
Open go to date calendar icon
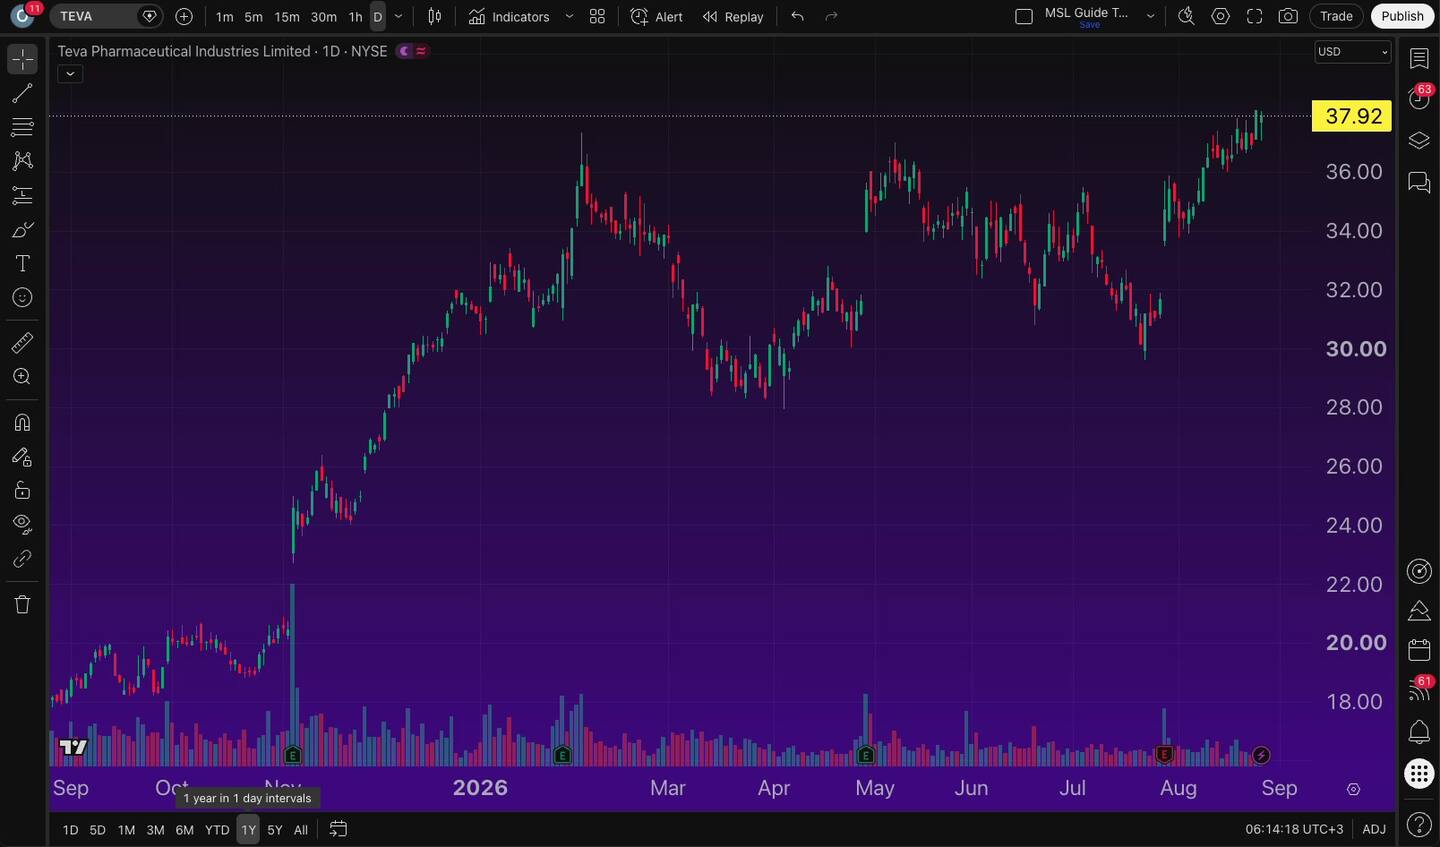pyautogui.click(x=338, y=829)
